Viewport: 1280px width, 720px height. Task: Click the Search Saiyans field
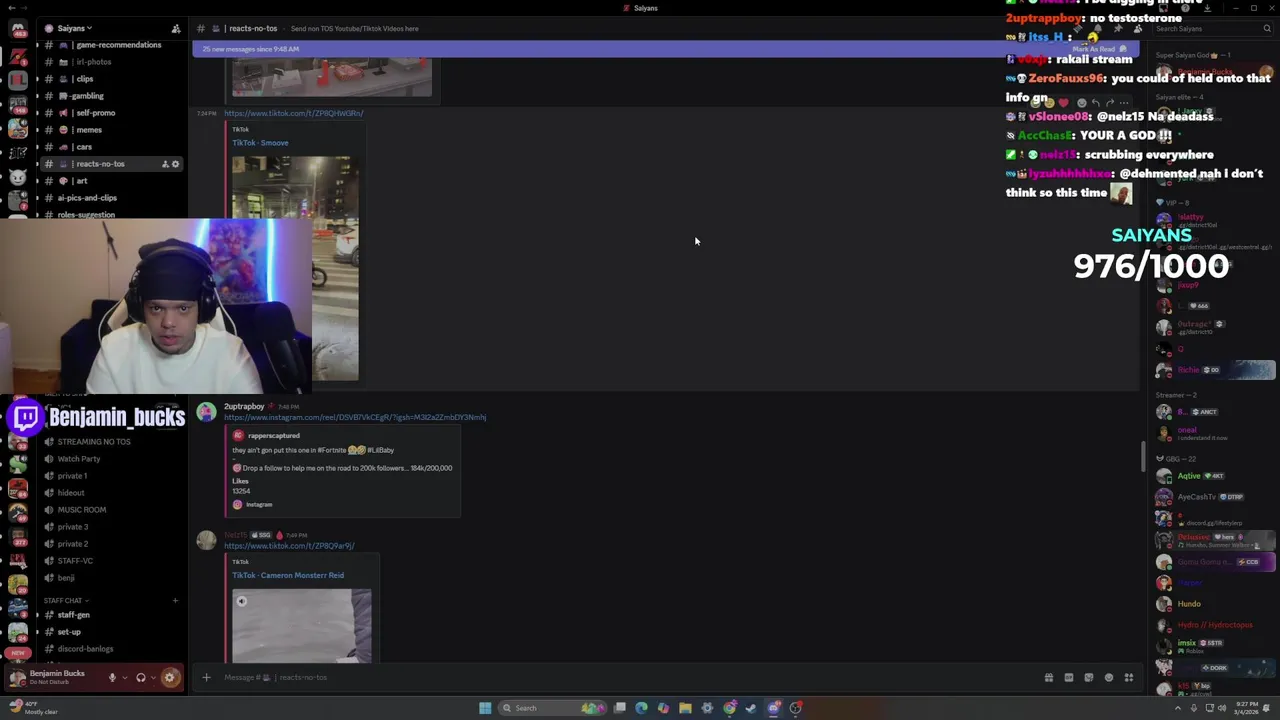pos(1211,29)
